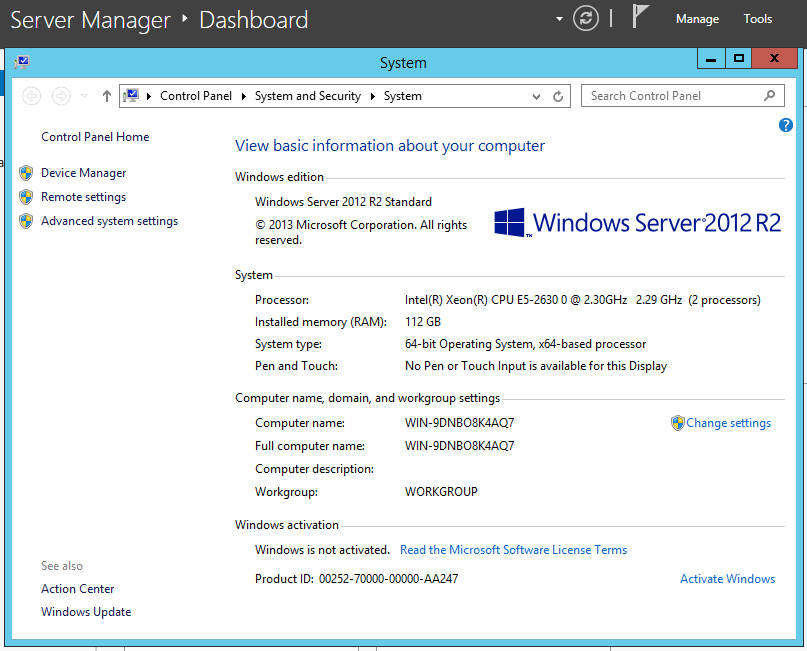Expand the arrow after Control Panel breadcrumb
The image size is (807, 651).
click(243, 96)
